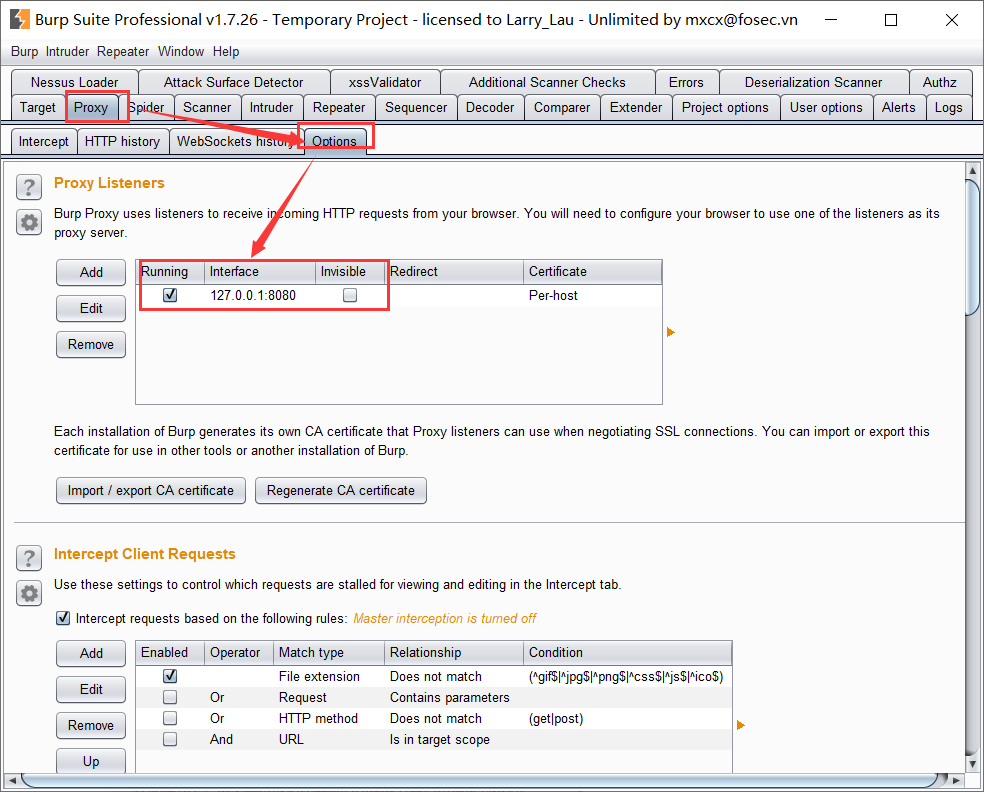
Task: Add a new intercept client request rule
Action: pyautogui.click(x=91, y=653)
